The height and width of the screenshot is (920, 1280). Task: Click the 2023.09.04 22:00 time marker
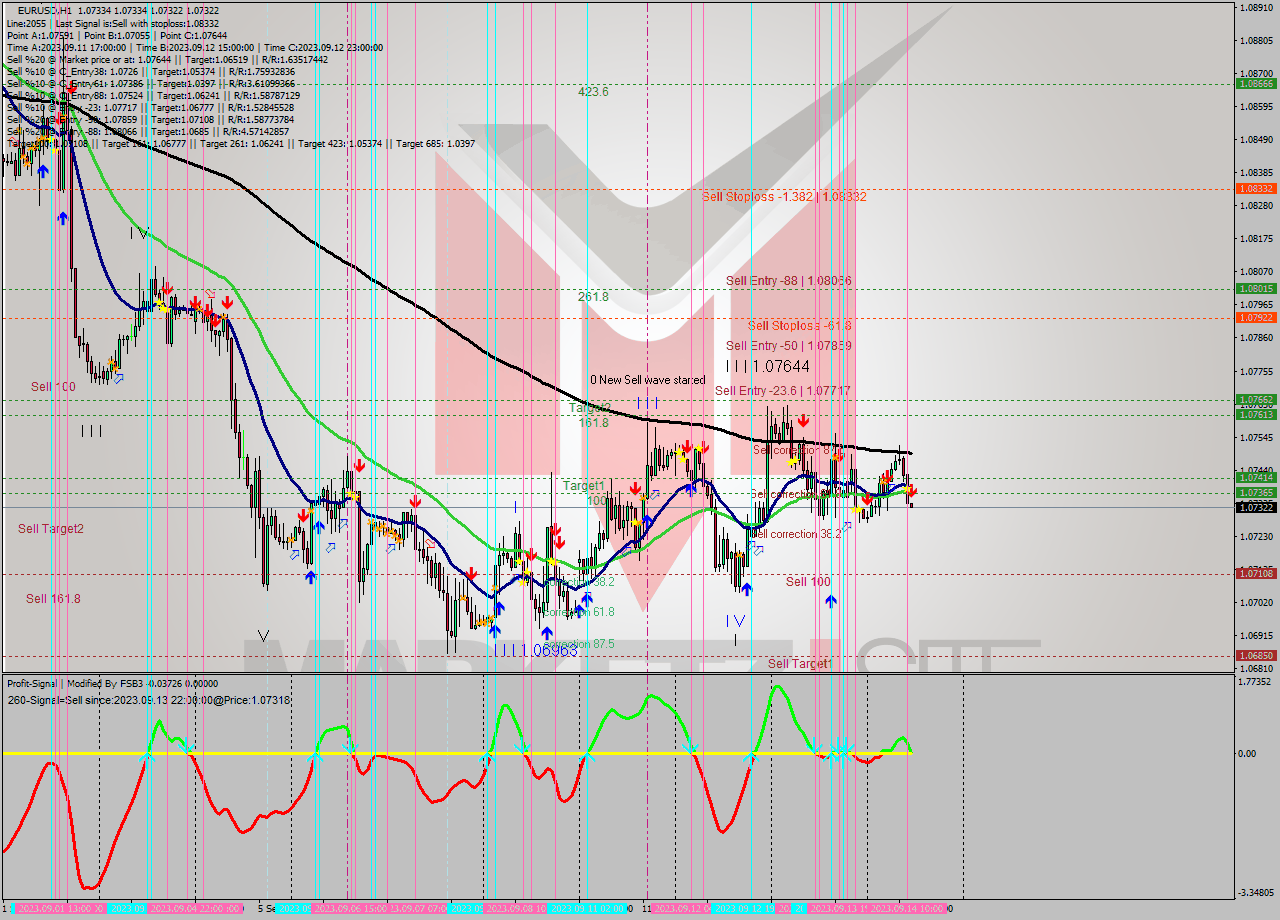193,909
